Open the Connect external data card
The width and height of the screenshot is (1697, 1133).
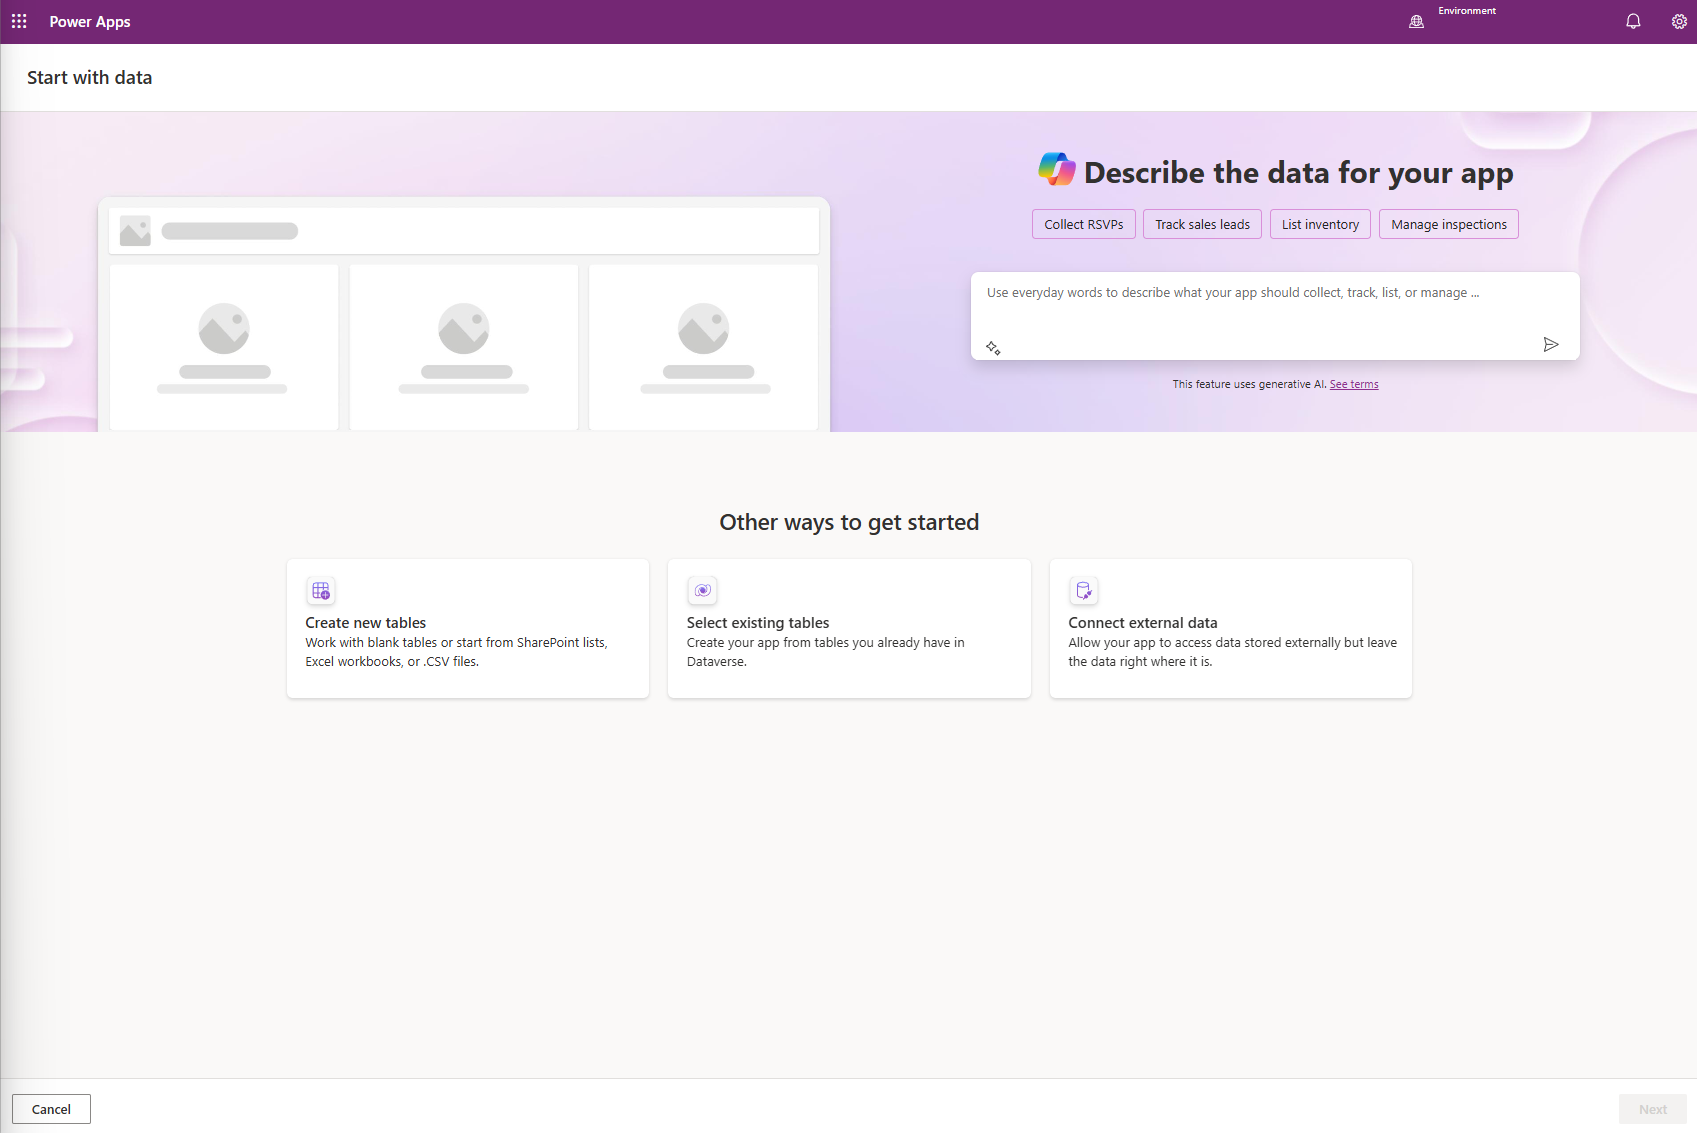1231,628
